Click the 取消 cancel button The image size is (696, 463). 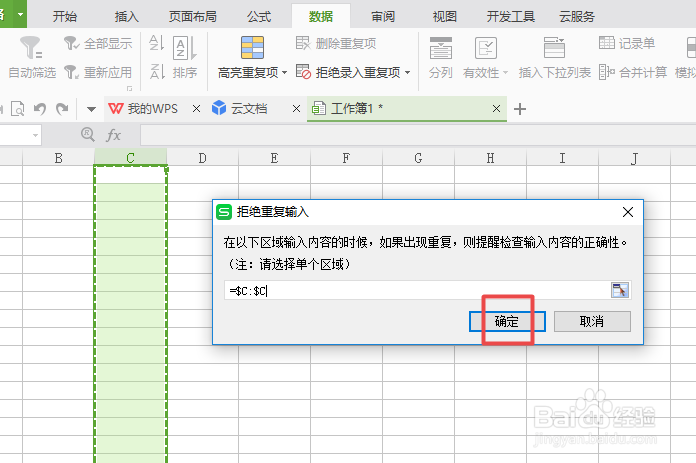592,321
